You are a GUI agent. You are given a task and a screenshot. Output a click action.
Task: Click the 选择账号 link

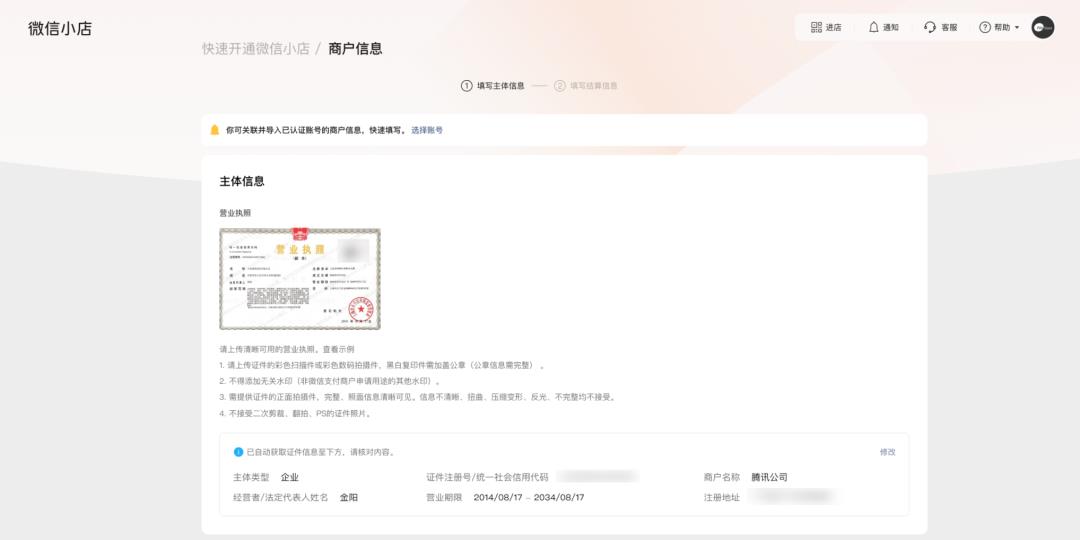(427, 130)
